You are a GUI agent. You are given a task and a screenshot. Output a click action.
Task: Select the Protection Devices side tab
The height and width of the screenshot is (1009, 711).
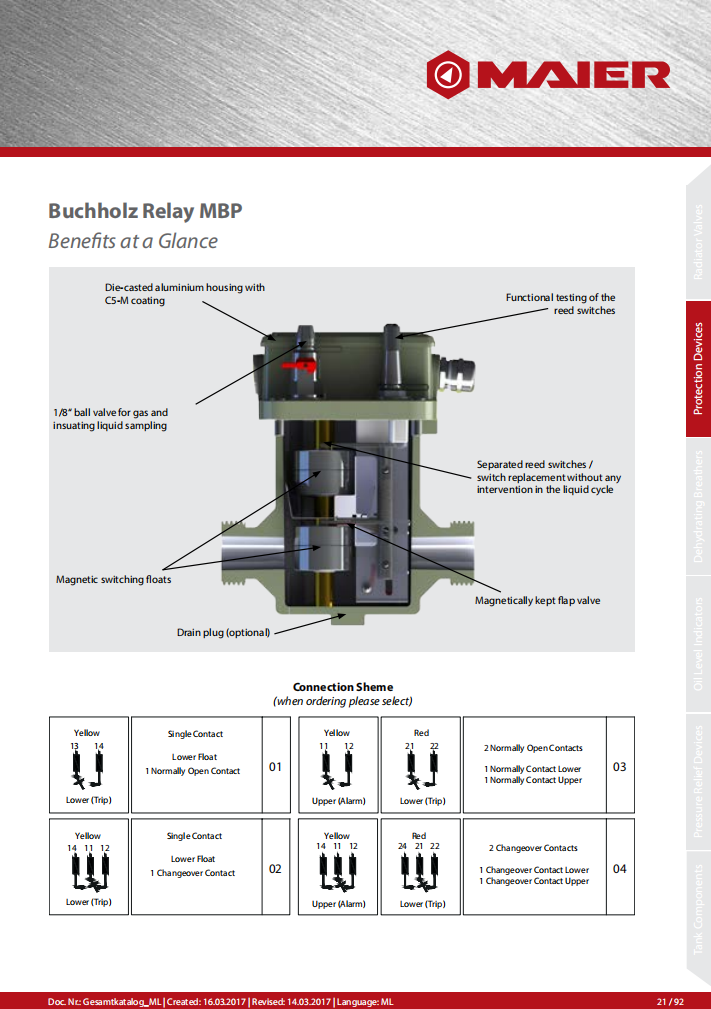(x=698, y=369)
